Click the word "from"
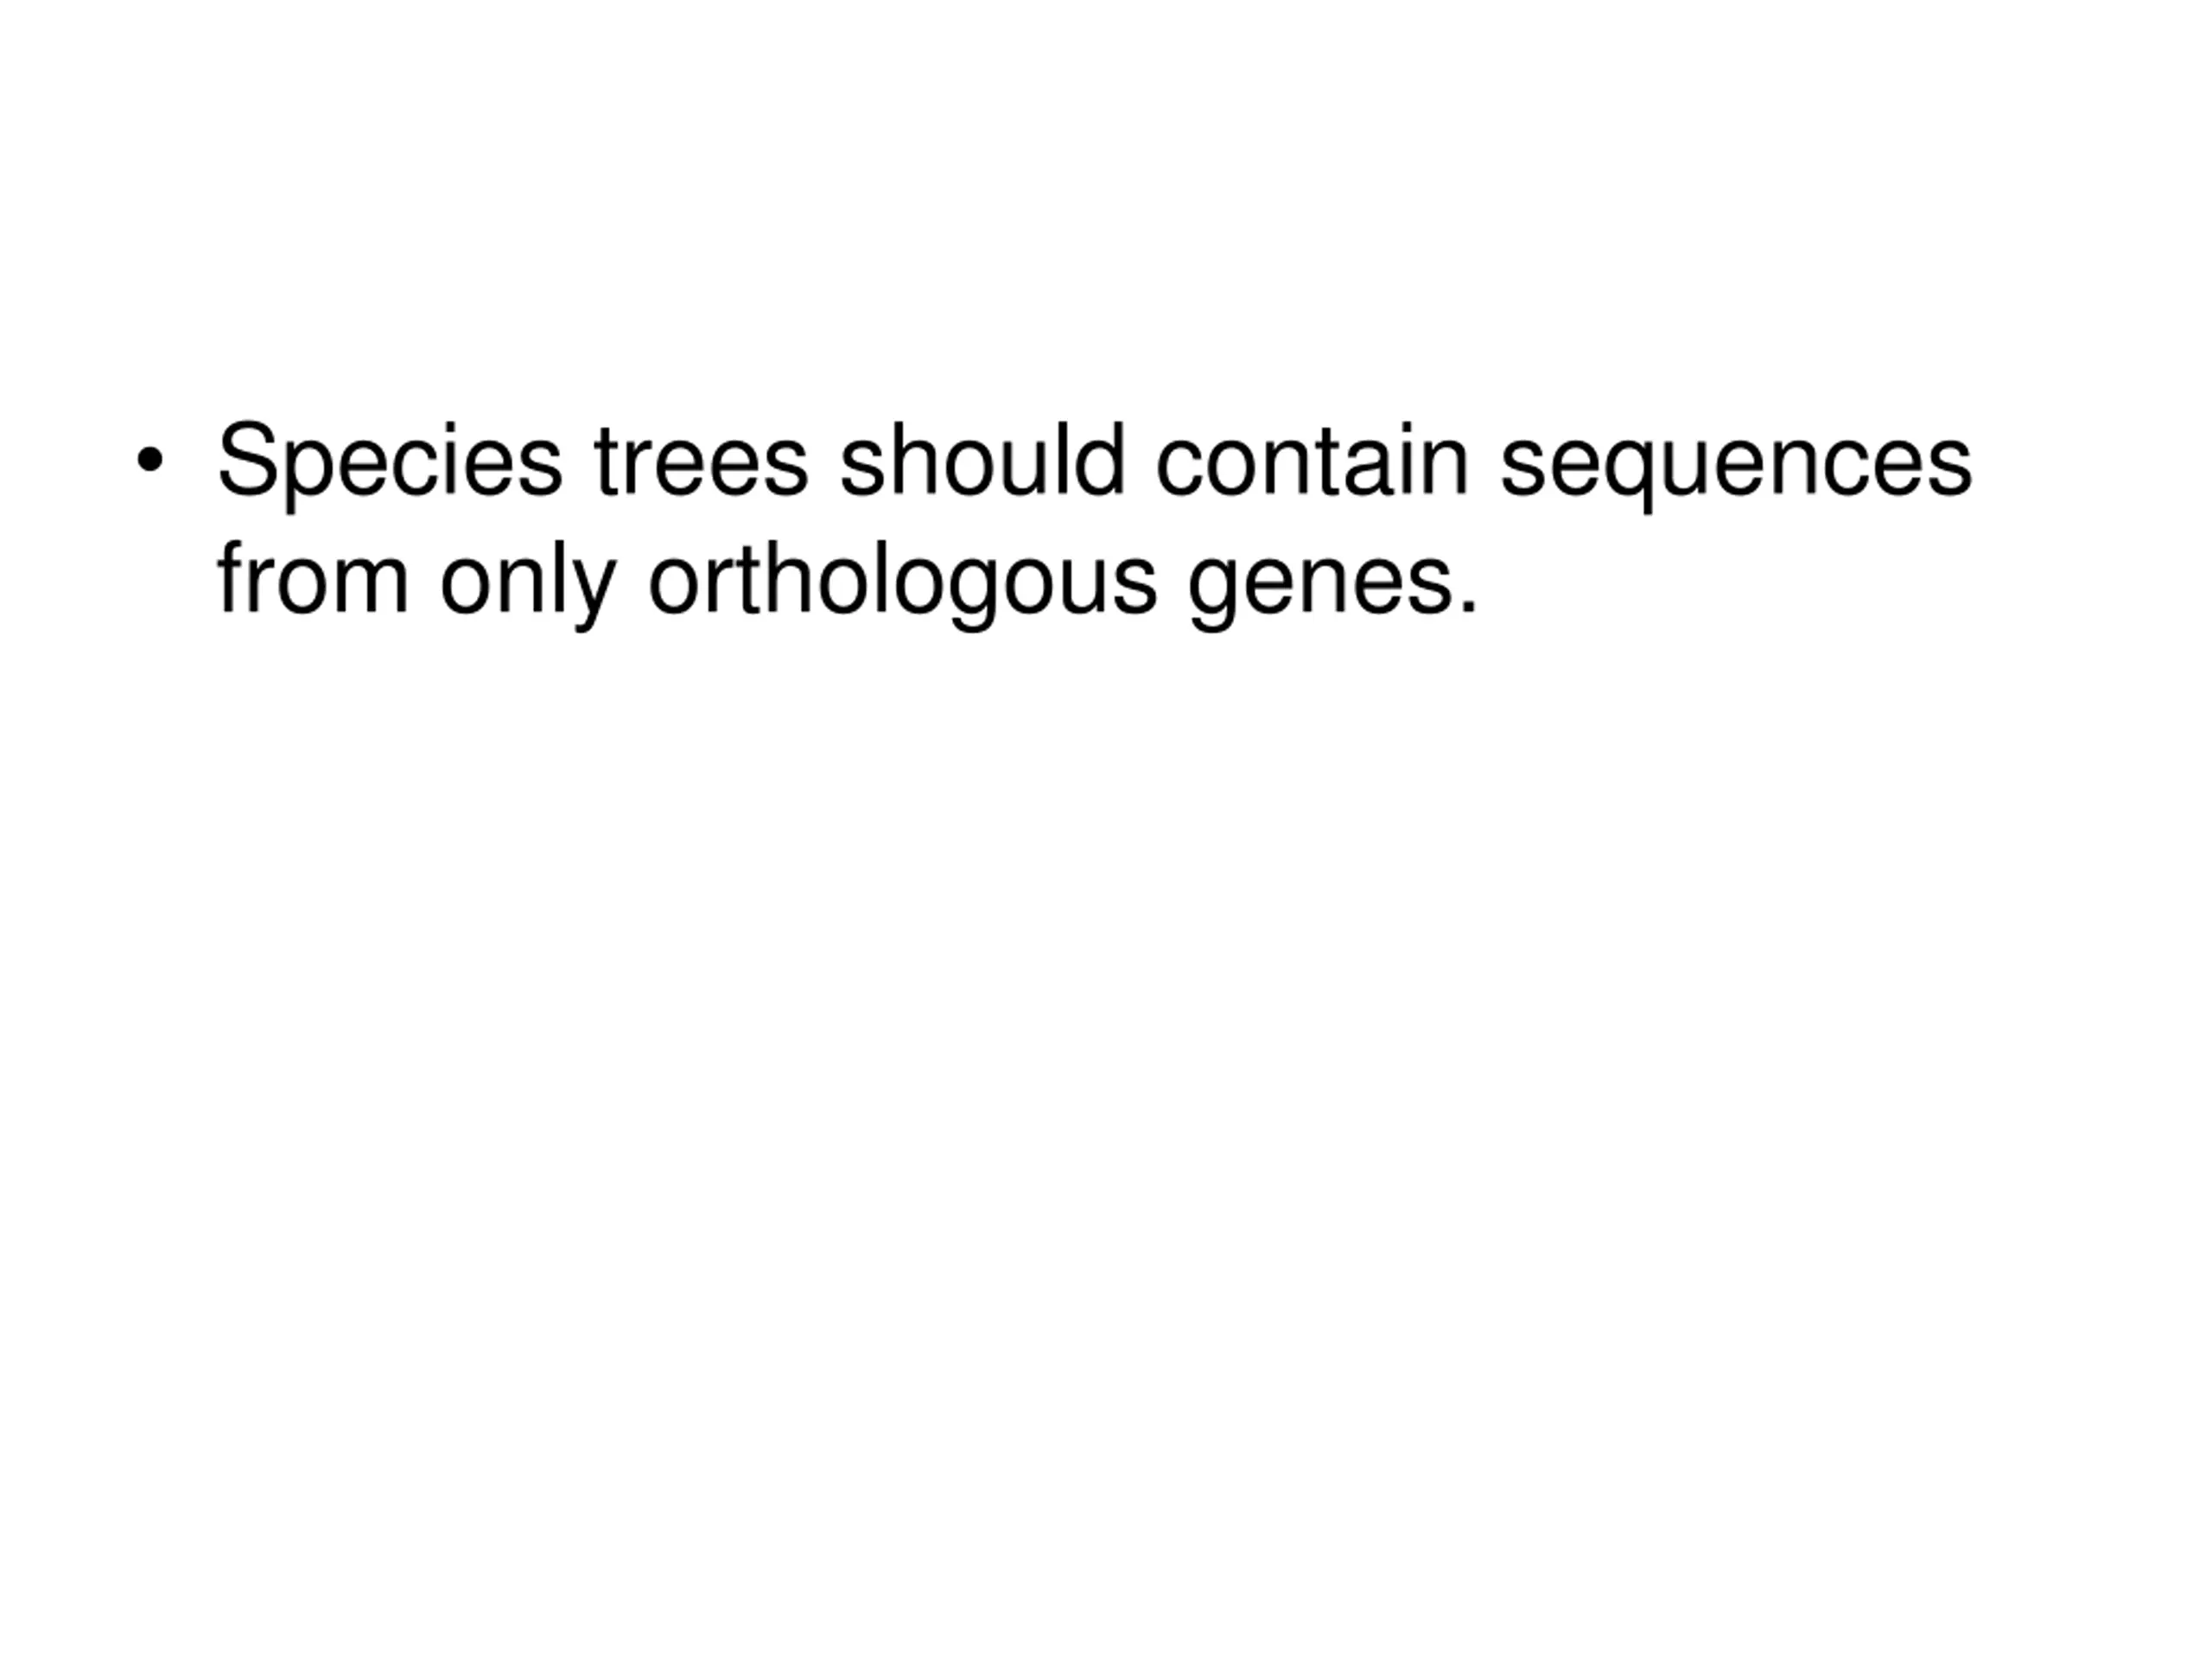This screenshot has width=2212, height=1659. point(313,579)
